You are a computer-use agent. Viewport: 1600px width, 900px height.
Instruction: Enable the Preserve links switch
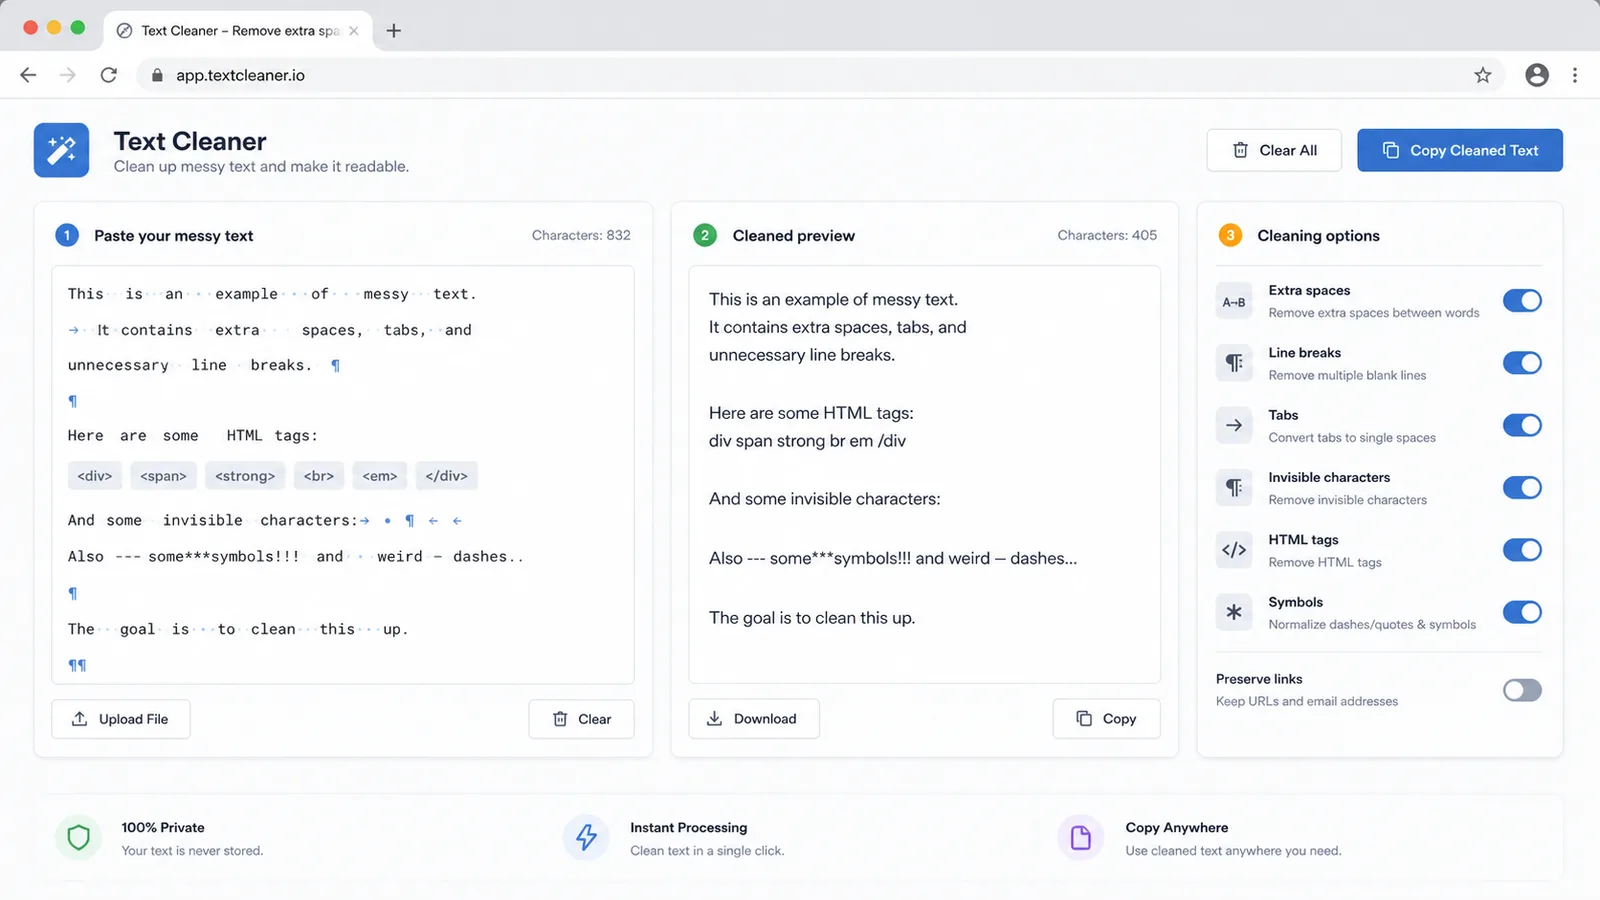(x=1522, y=690)
